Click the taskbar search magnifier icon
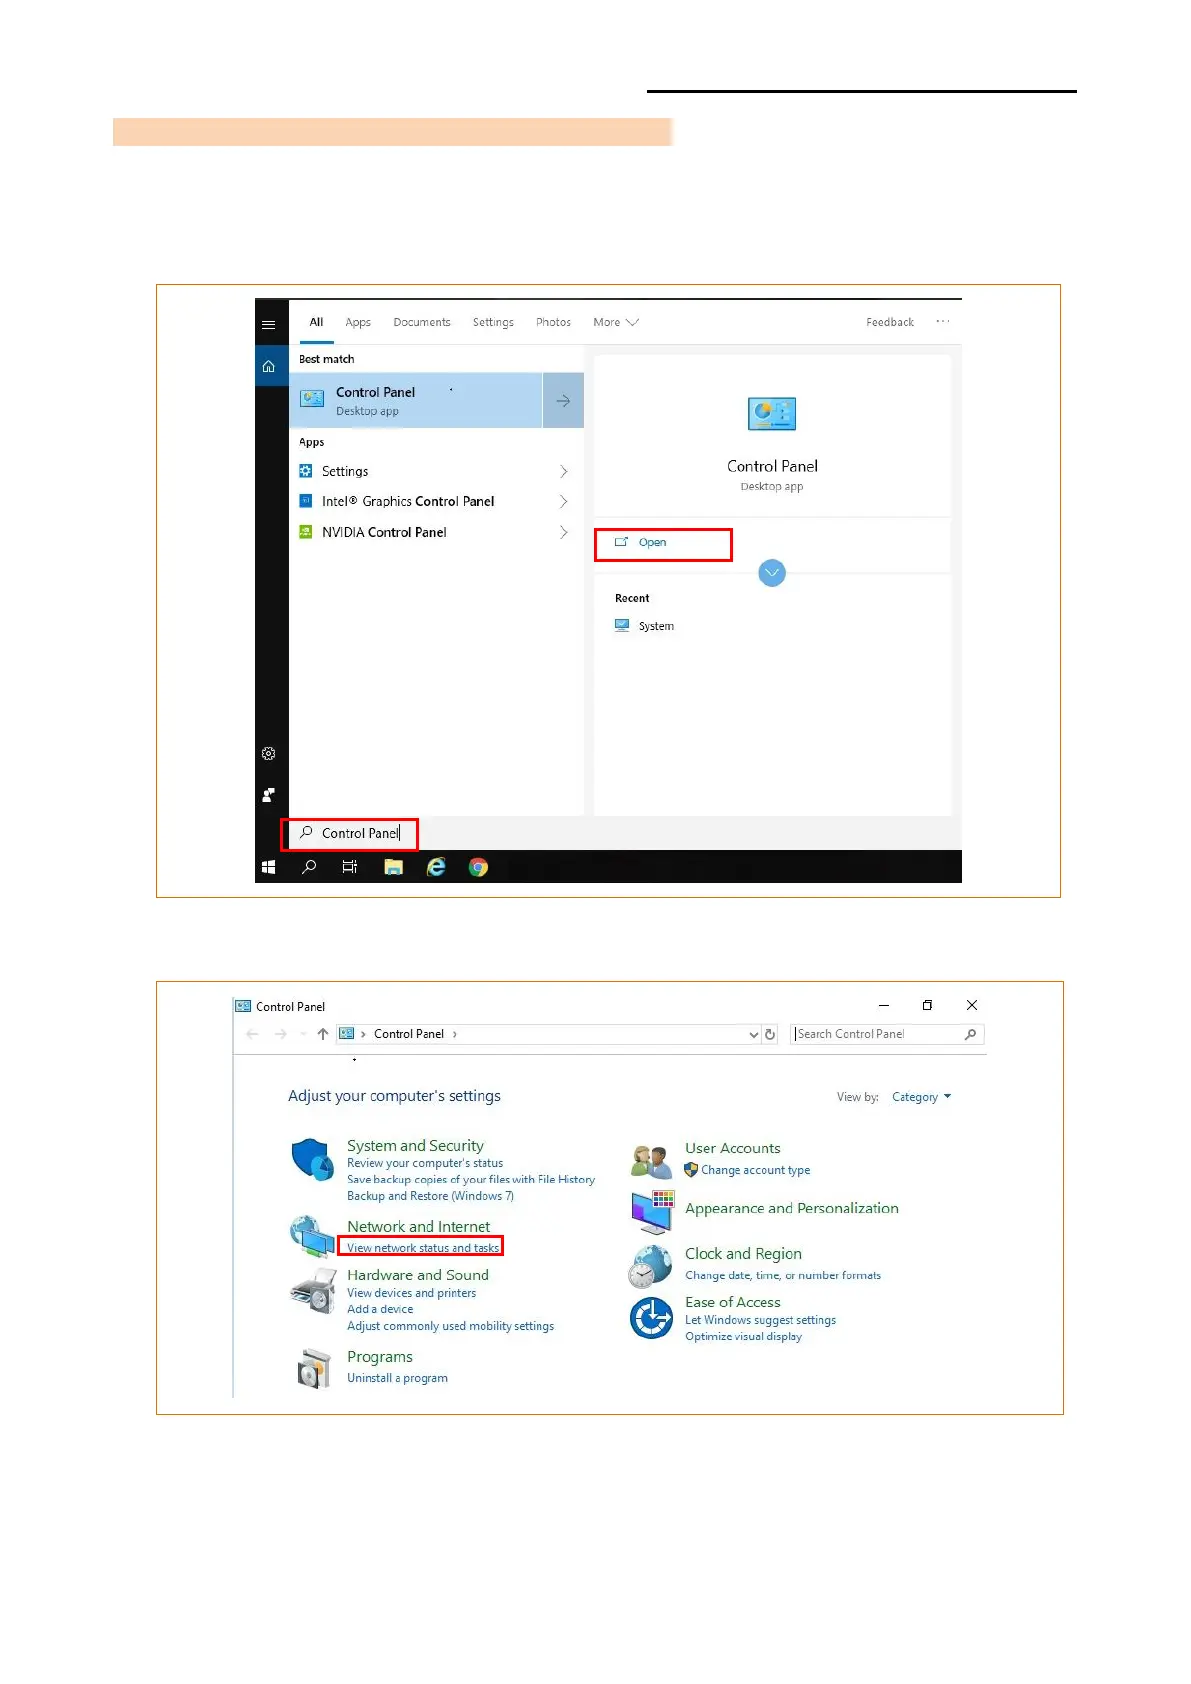 coord(309,867)
